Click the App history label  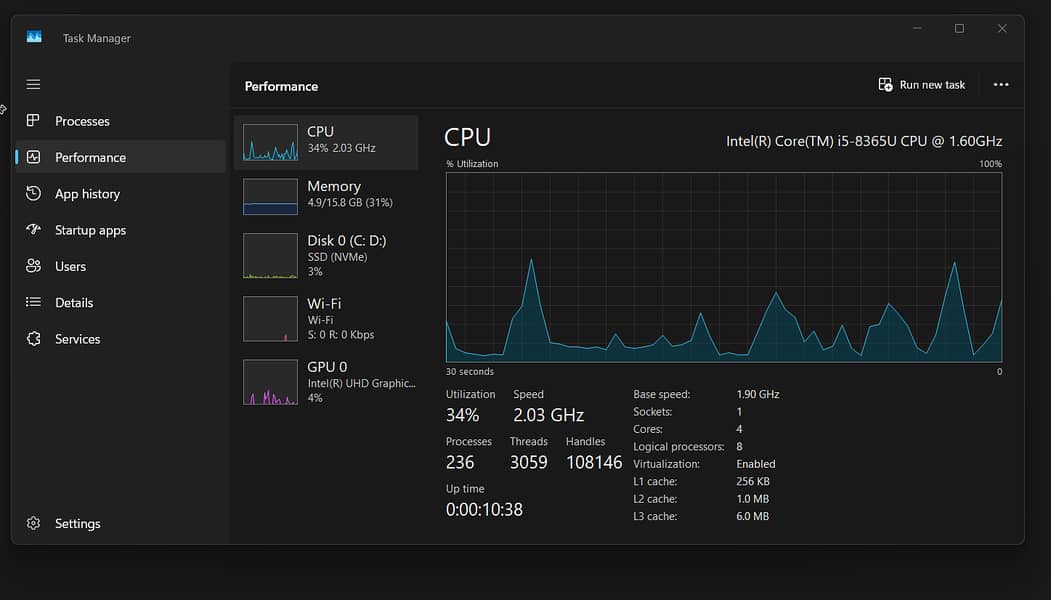pyautogui.click(x=87, y=194)
